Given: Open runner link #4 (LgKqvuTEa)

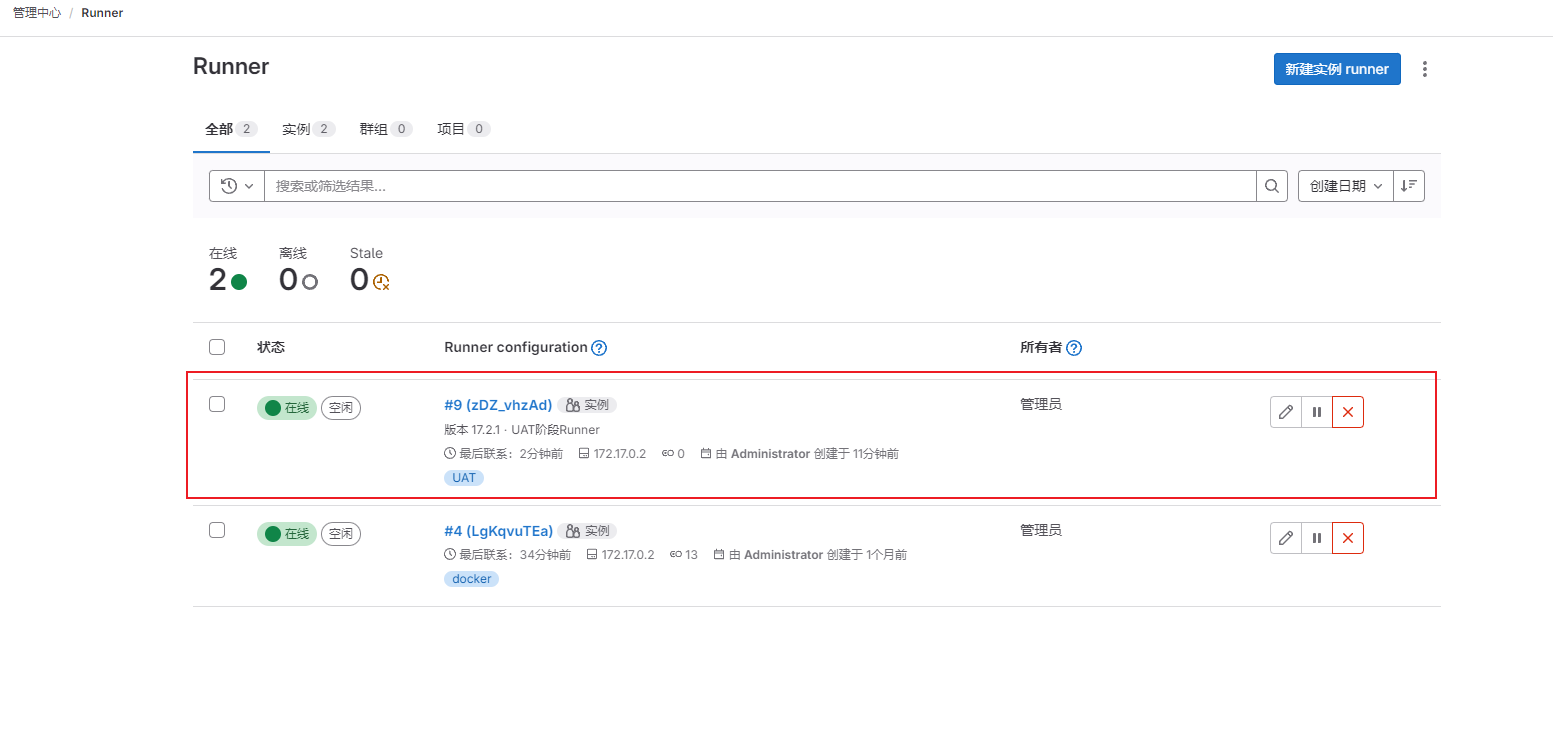Looking at the screenshot, I should click(498, 531).
